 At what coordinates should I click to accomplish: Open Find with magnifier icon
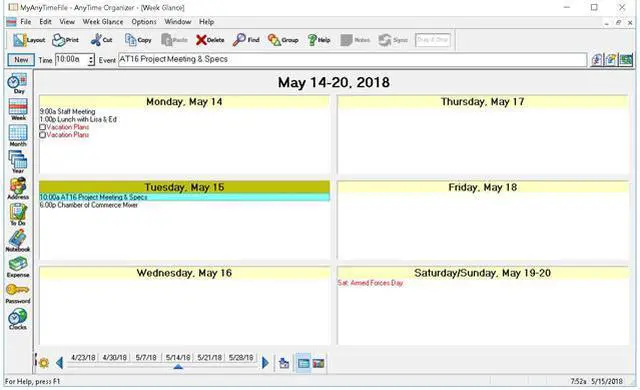point(246,40)
